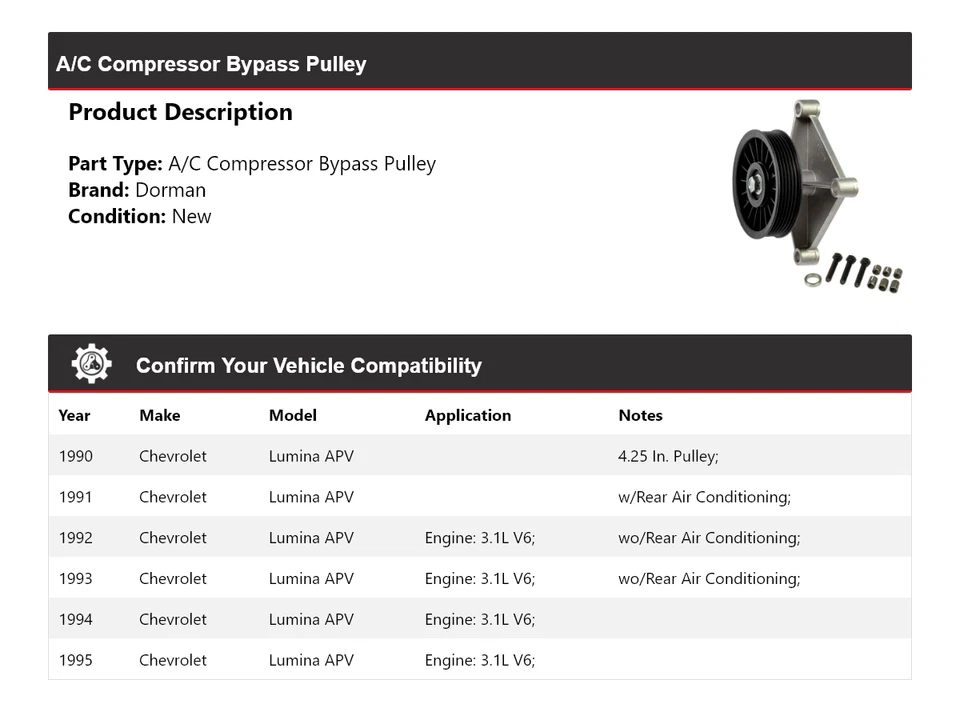The height and width of the screenshot is (712, 960).
Task: Select the Product Description heading
Action: [180, 112]
